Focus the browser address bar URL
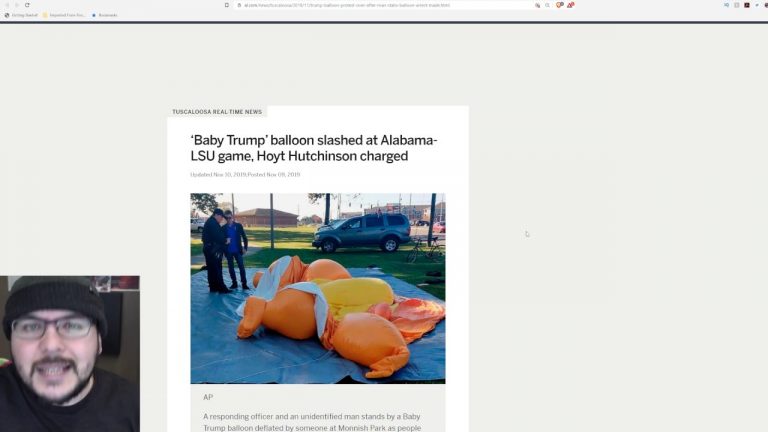The width and height of the screenshot is (768, 432). coord(347,5)
